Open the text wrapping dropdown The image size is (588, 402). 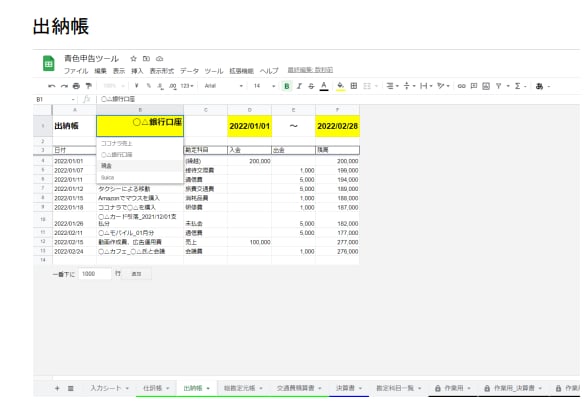[x=426, y=86]
